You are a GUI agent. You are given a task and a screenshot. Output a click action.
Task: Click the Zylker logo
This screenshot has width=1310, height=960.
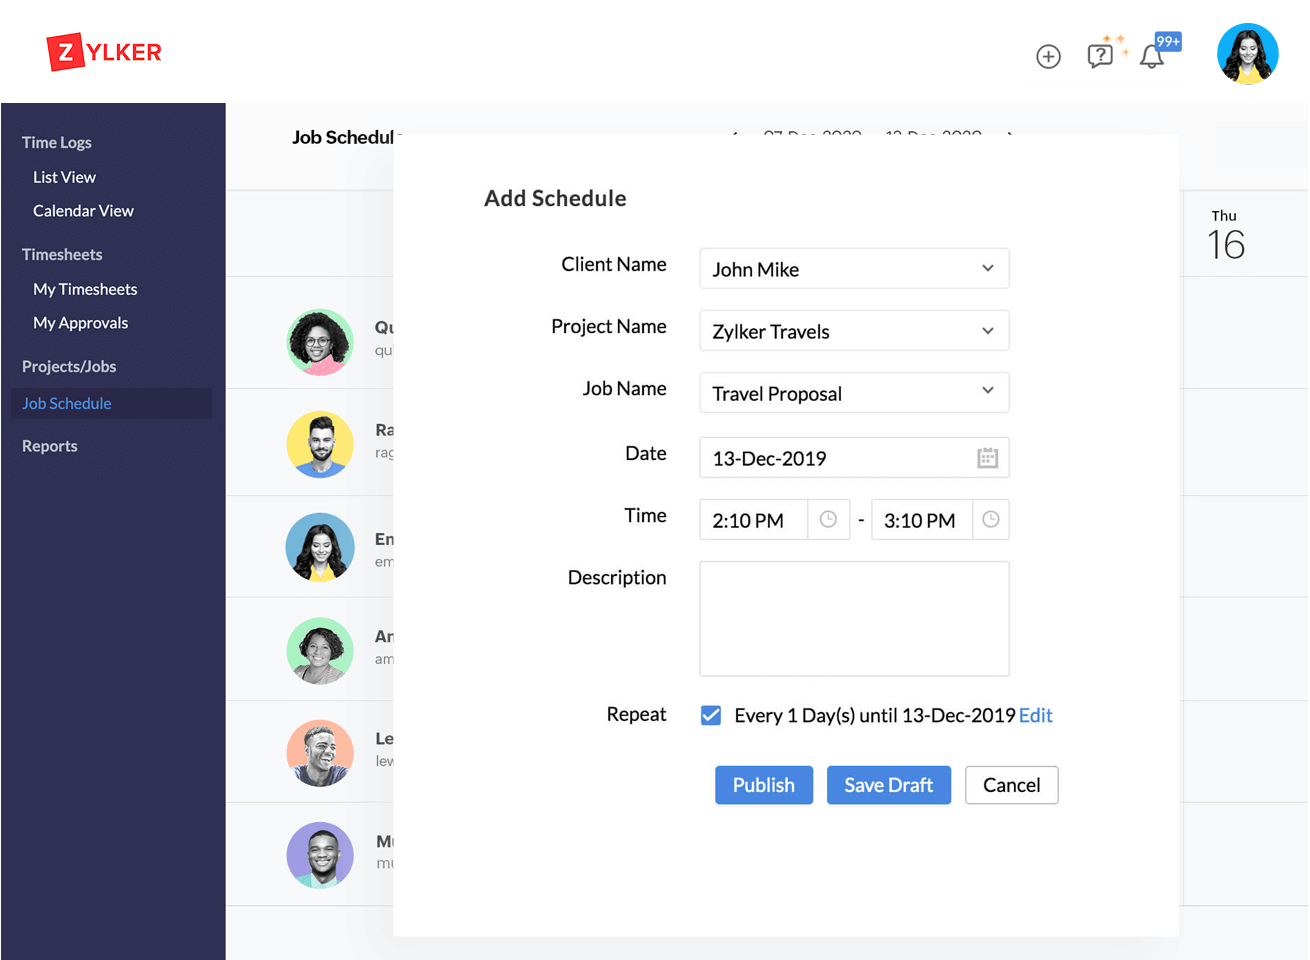pyautogui.click(x=104, y=52)
